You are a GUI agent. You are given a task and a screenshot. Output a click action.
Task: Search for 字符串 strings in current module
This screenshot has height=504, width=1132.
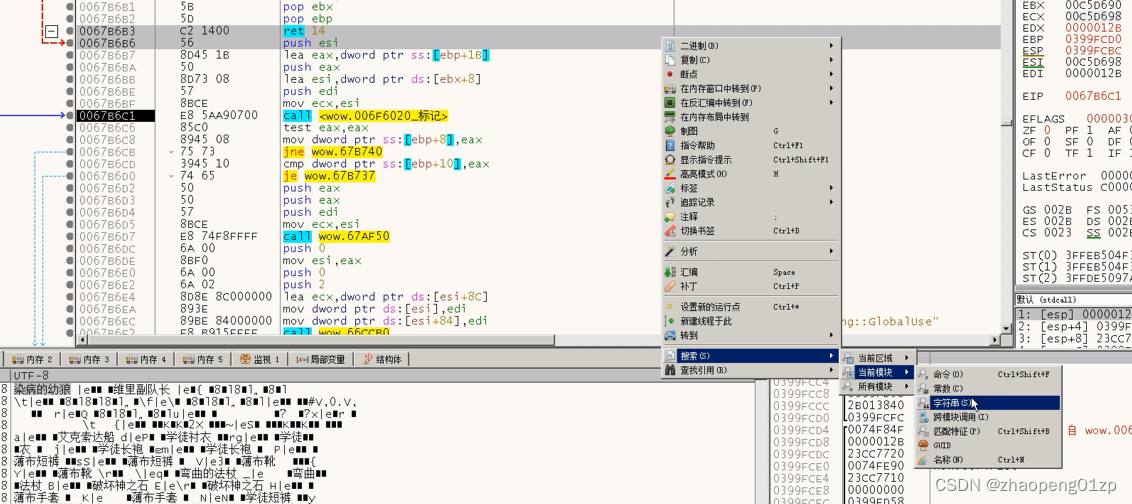[x=988, y=402]
